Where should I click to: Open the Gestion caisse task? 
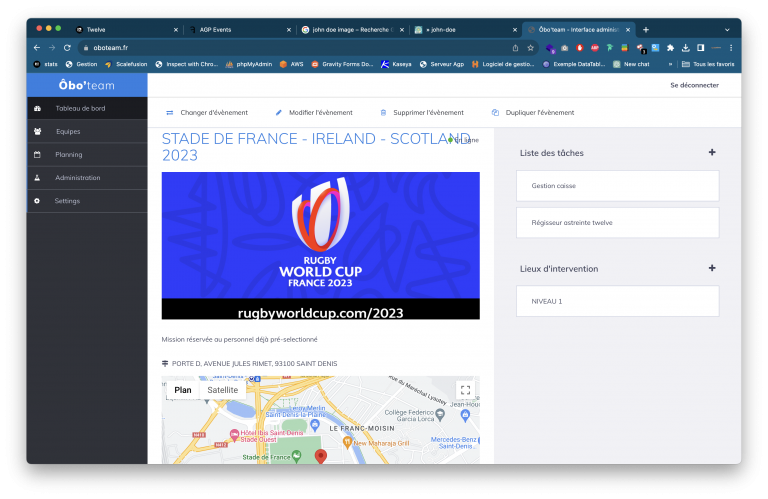618,186
